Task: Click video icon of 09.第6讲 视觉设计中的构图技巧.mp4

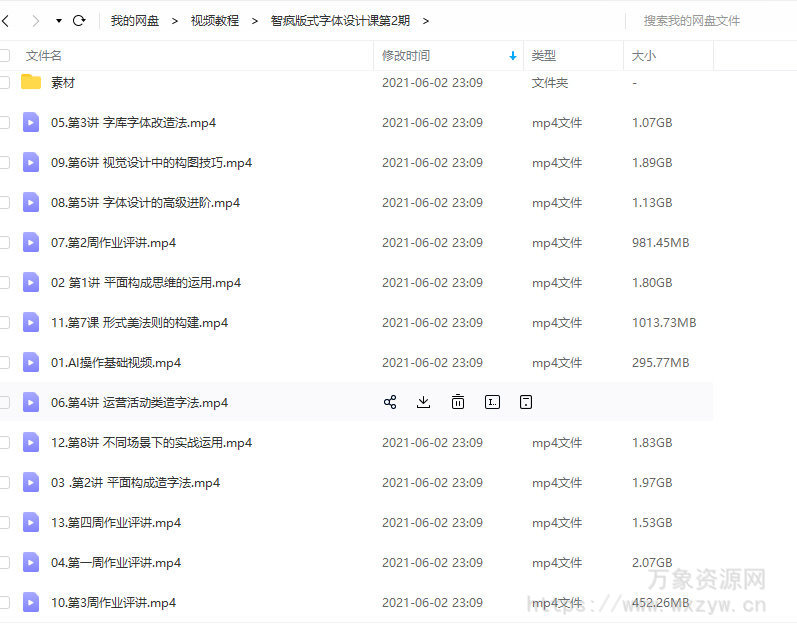Action: pyautogui.click(x=31, y=162)
